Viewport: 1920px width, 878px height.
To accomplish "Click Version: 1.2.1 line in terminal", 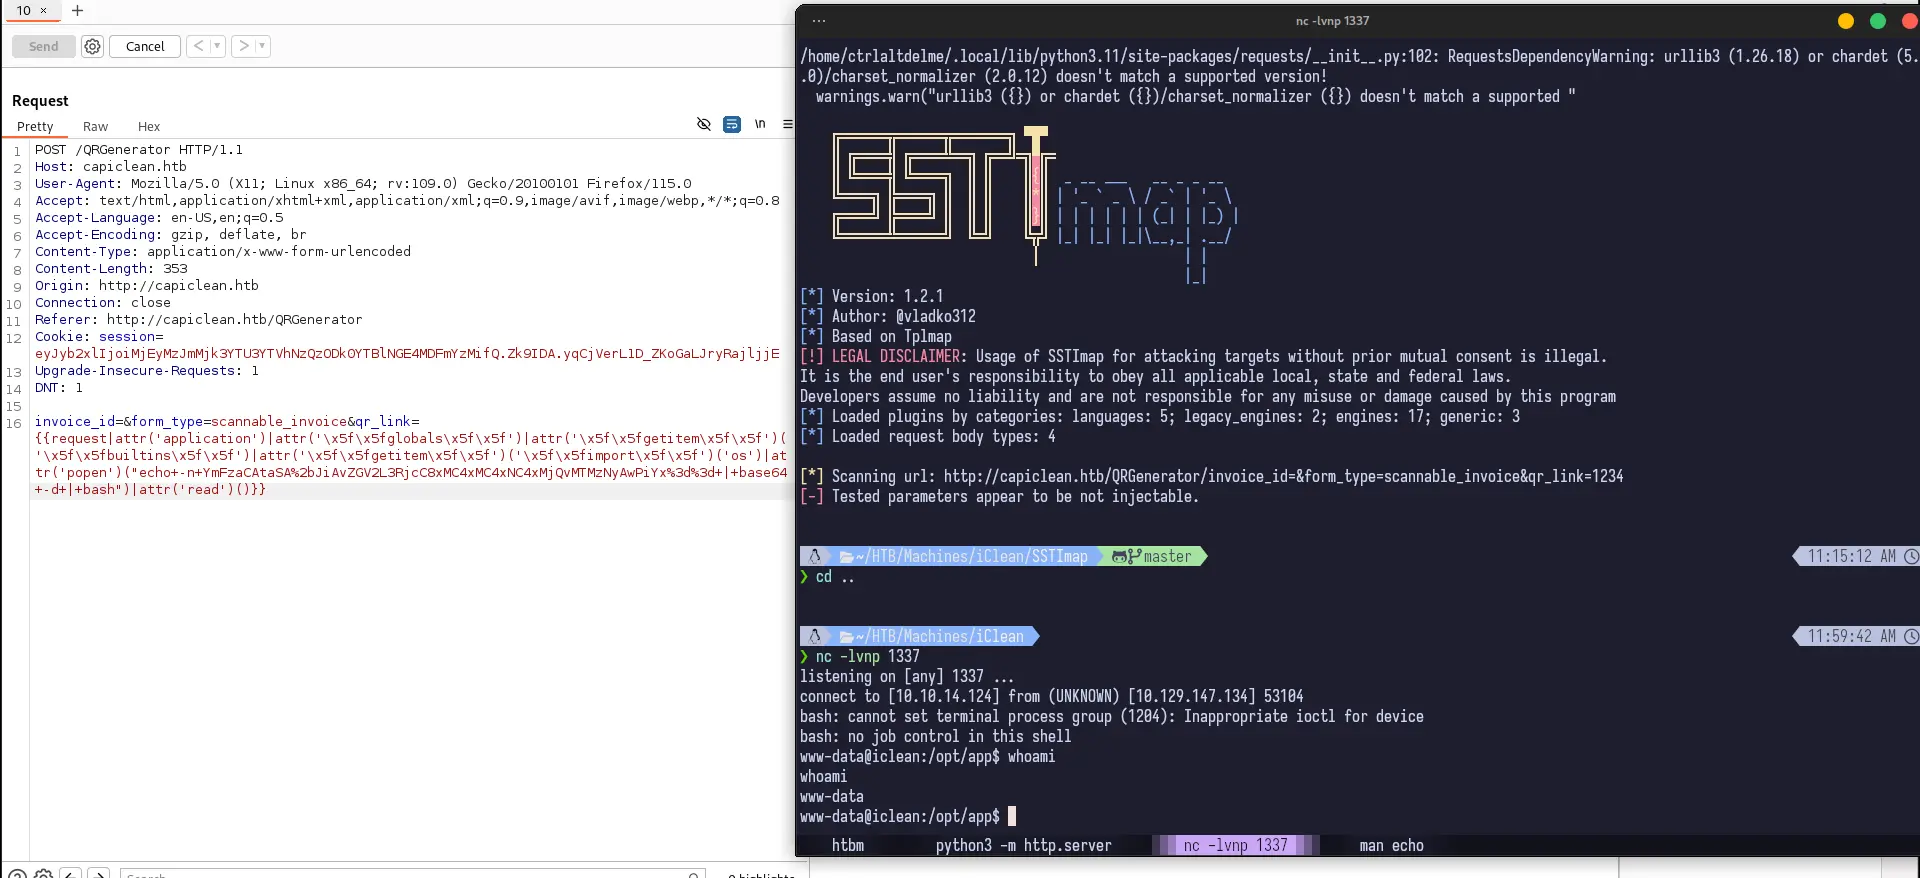I will pos(872,296).
